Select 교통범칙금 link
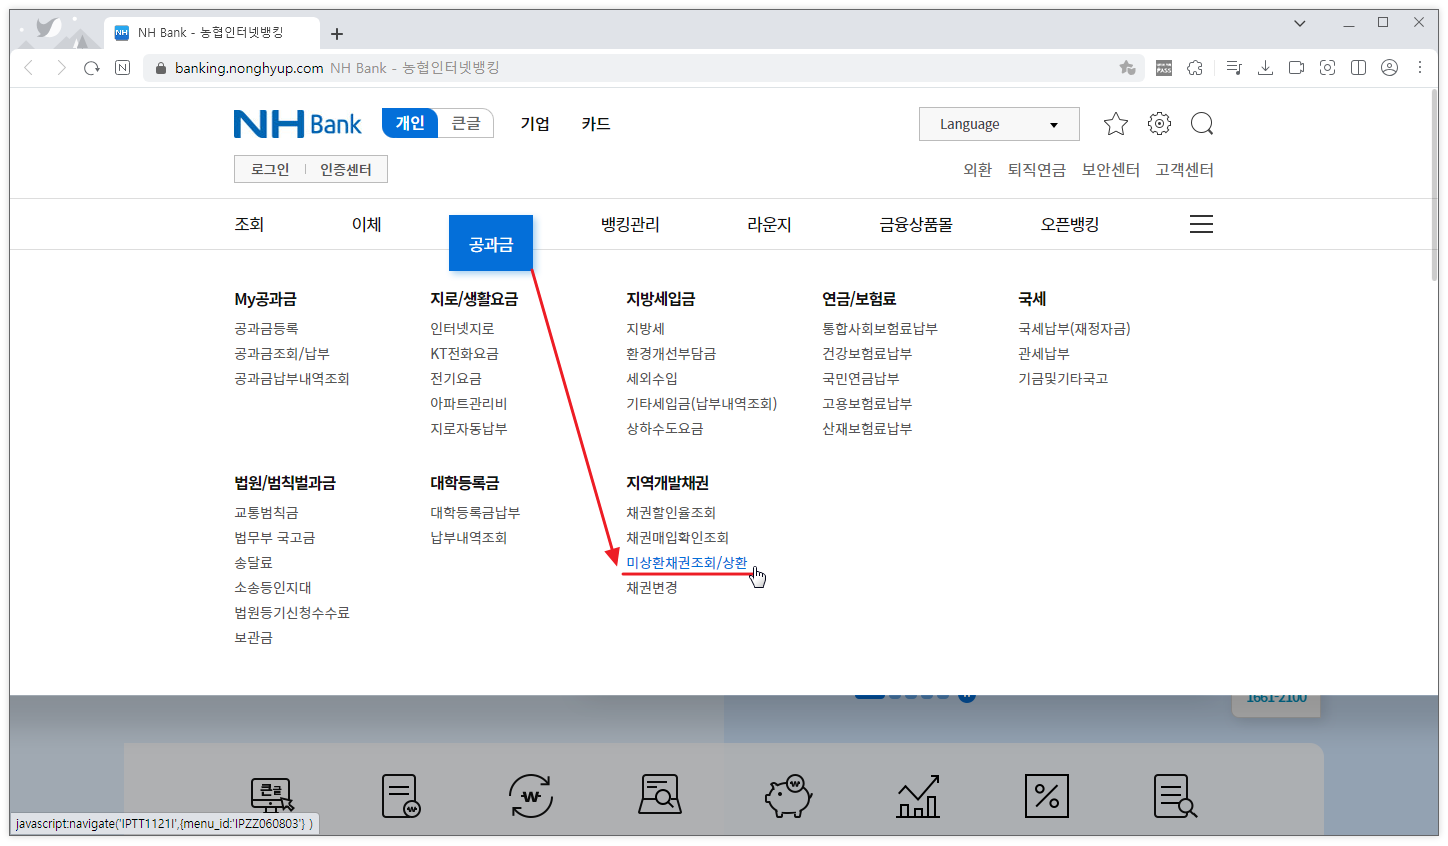This screenshot has width=1448, height=846. coord(266,513)
